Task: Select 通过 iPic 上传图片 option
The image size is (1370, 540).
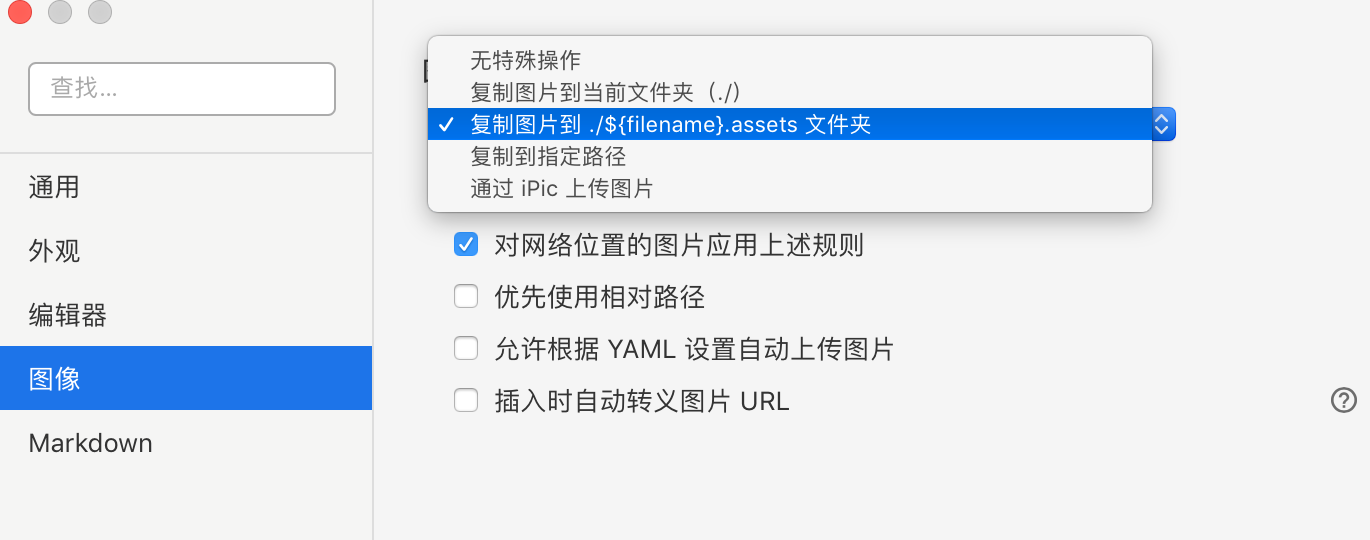Action: click(x=561, y=189)
